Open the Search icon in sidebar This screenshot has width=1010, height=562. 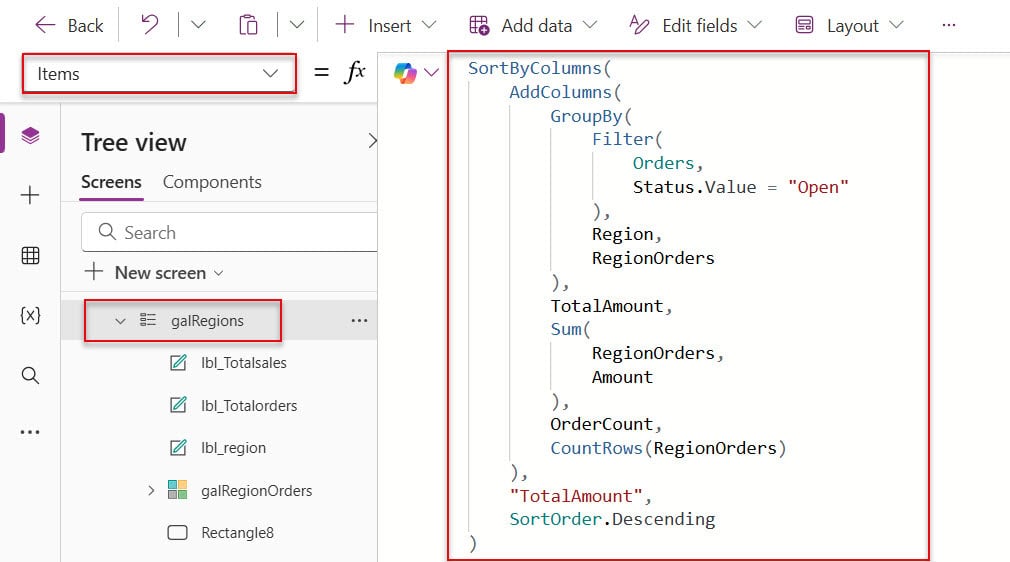click(30, 375)
